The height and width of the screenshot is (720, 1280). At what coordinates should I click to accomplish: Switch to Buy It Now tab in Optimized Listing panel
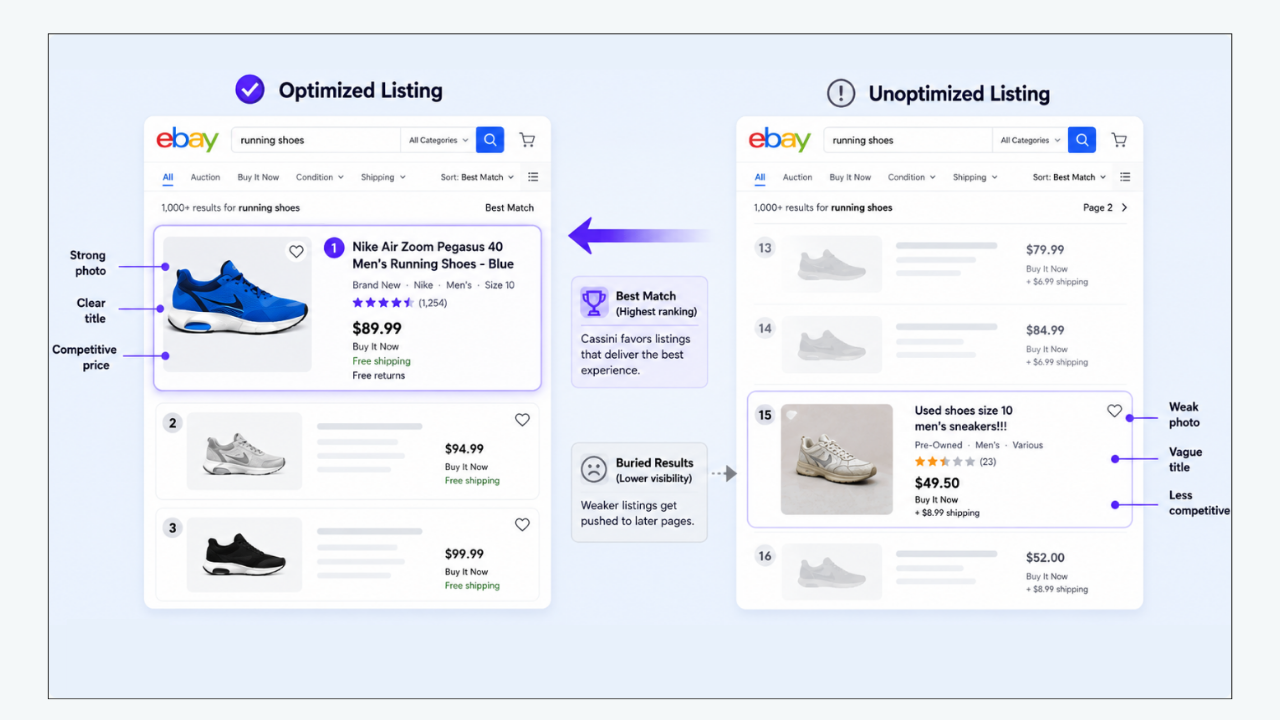click(258, 177)
